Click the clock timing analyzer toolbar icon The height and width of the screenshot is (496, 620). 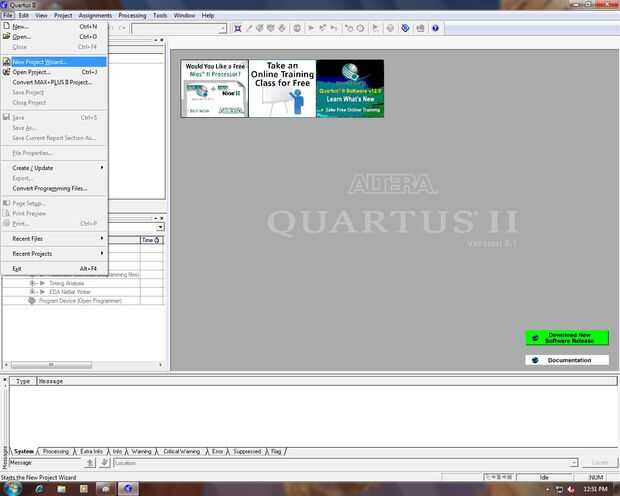click(x=360, y=28)
